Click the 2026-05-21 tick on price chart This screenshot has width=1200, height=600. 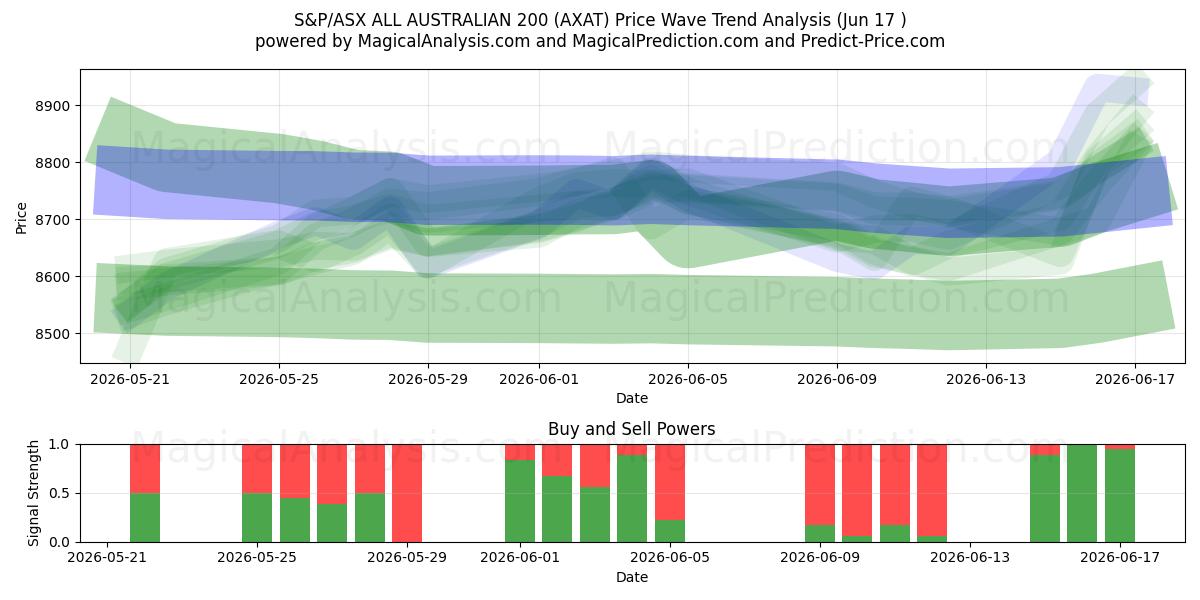130,379
